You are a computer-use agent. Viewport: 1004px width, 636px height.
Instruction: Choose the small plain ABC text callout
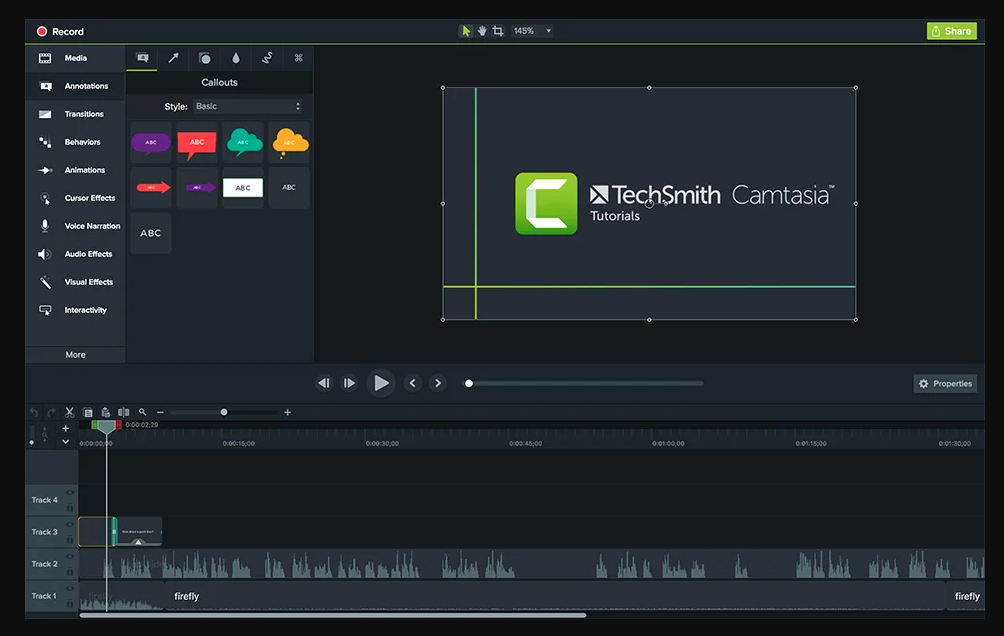(x=289, y=188)
